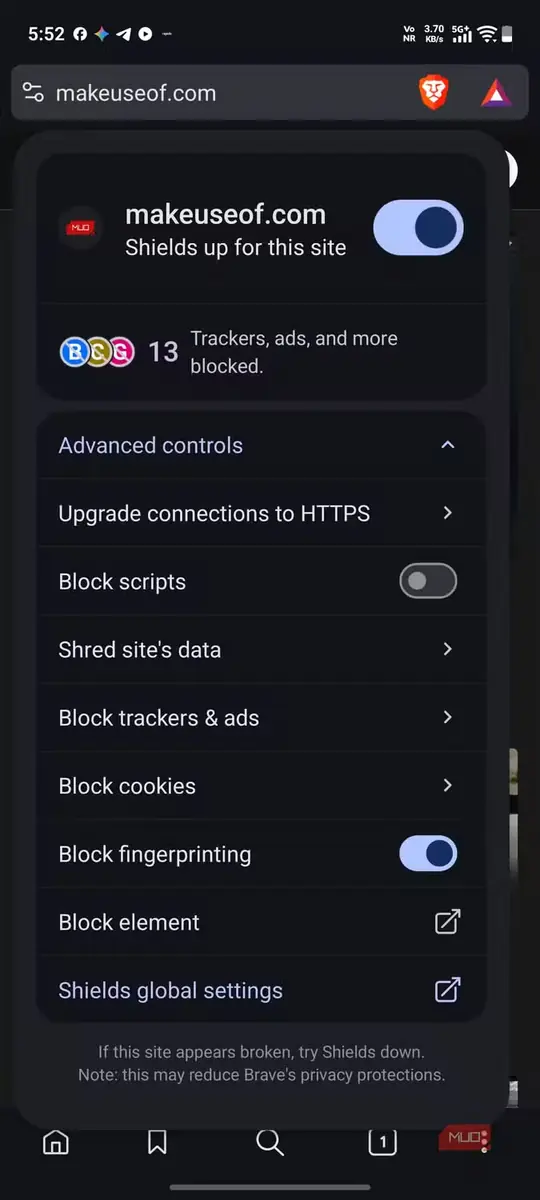Tap the search magnifier in the bottom bar

pyautogui.click(x=270, y=1142)
